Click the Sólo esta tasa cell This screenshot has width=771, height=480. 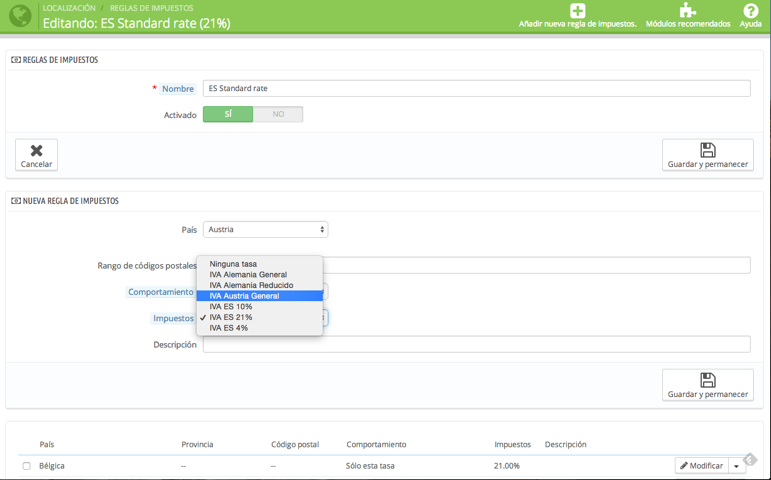370,466
